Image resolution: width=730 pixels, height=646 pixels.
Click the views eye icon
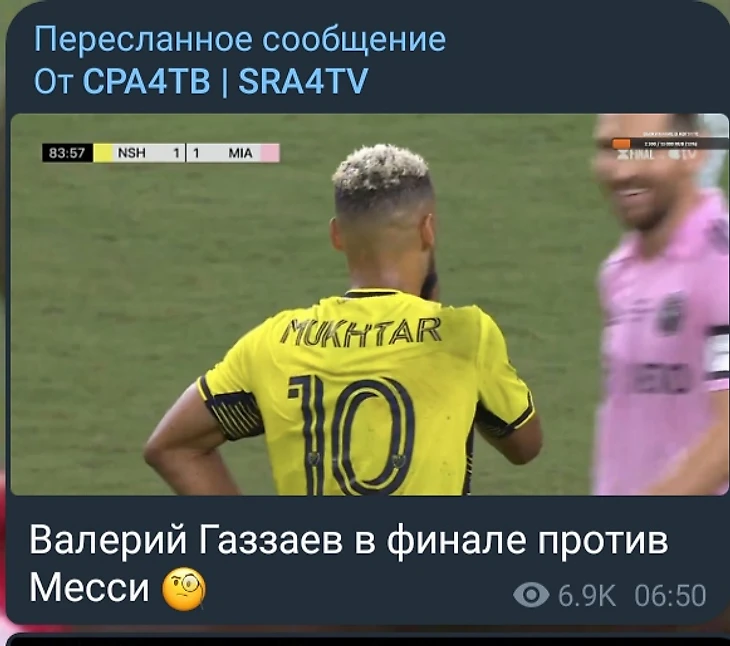531,594
